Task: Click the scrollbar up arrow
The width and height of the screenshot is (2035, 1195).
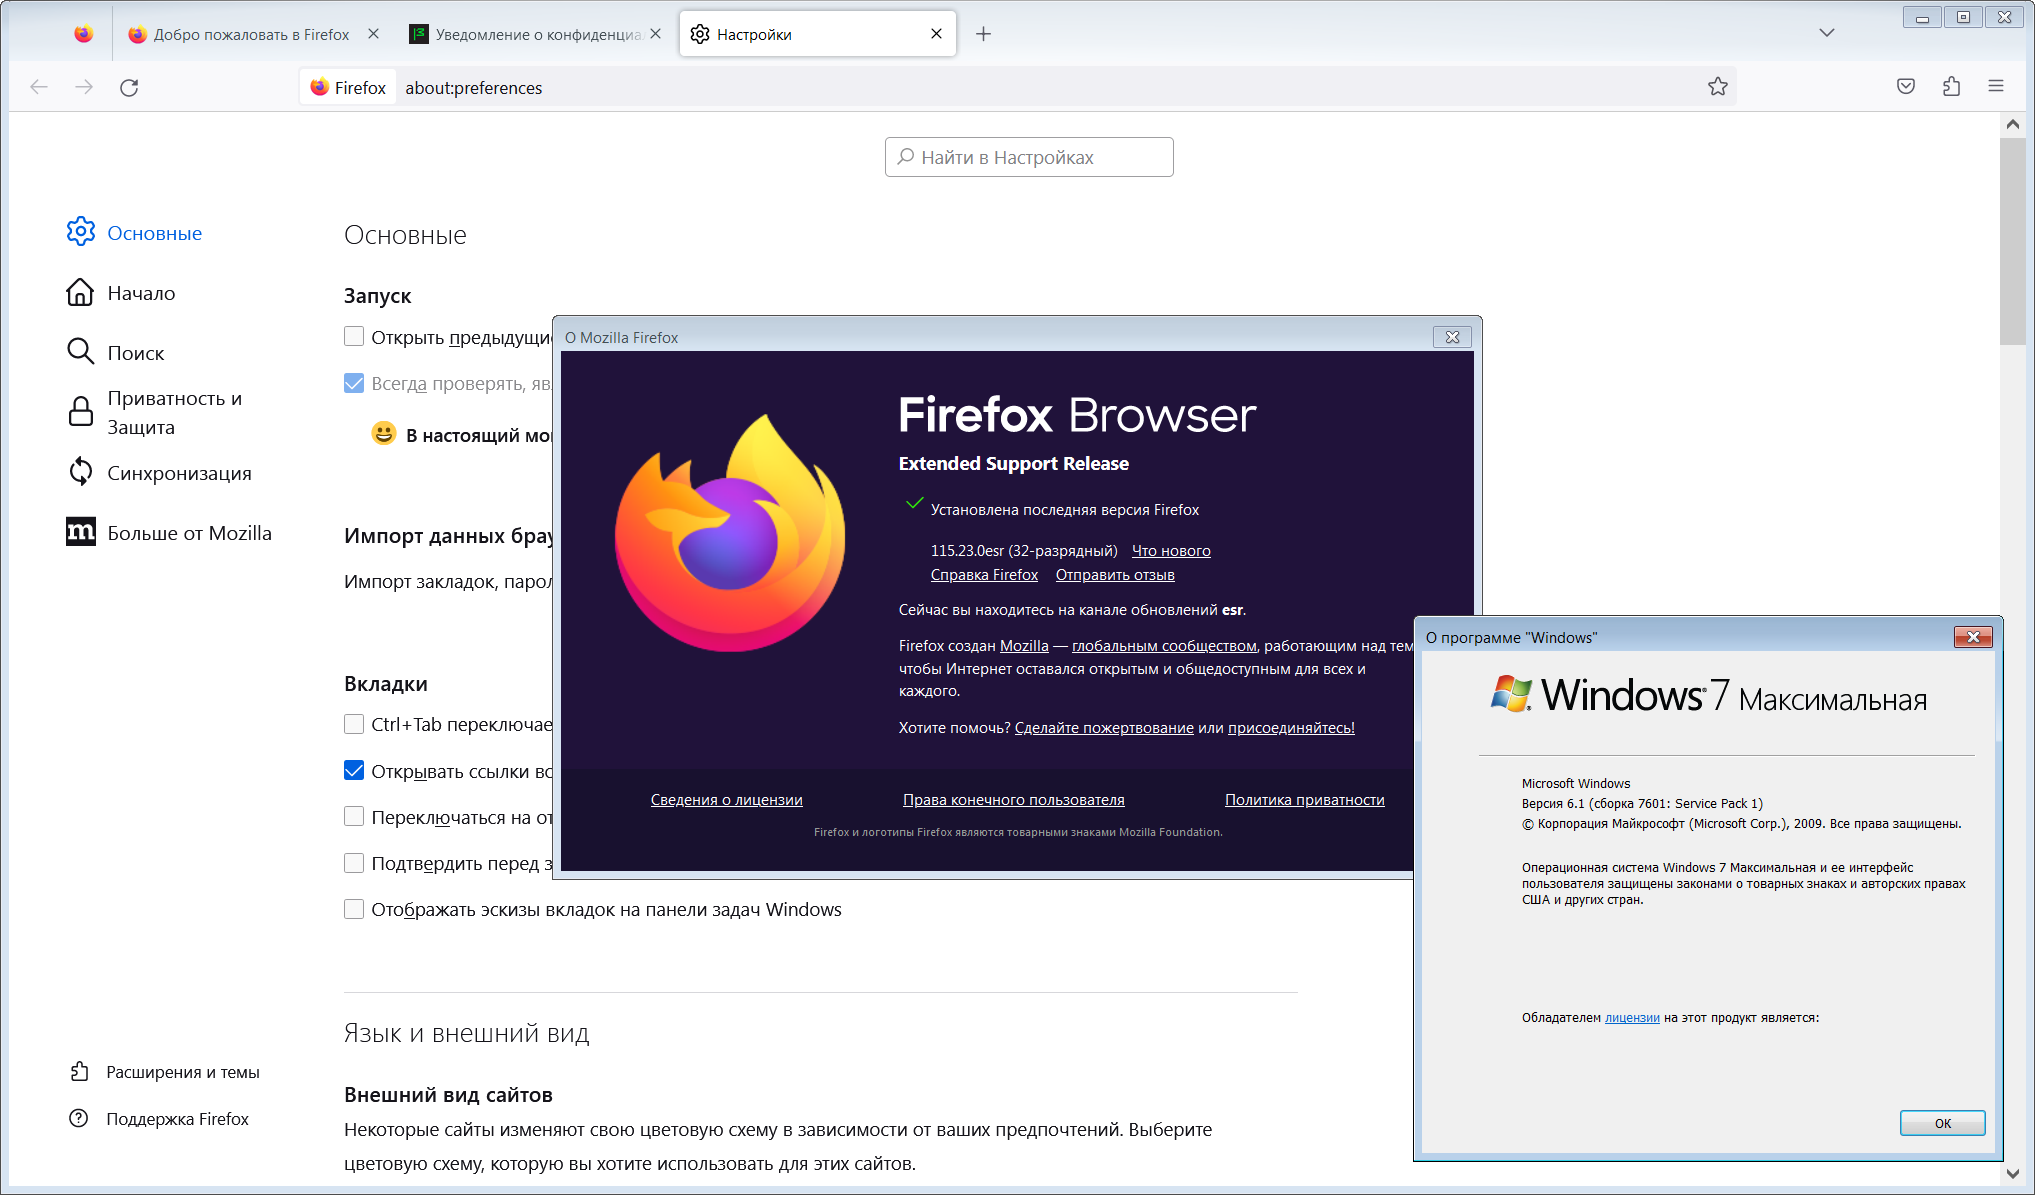Action: [x=2012, y=125]
